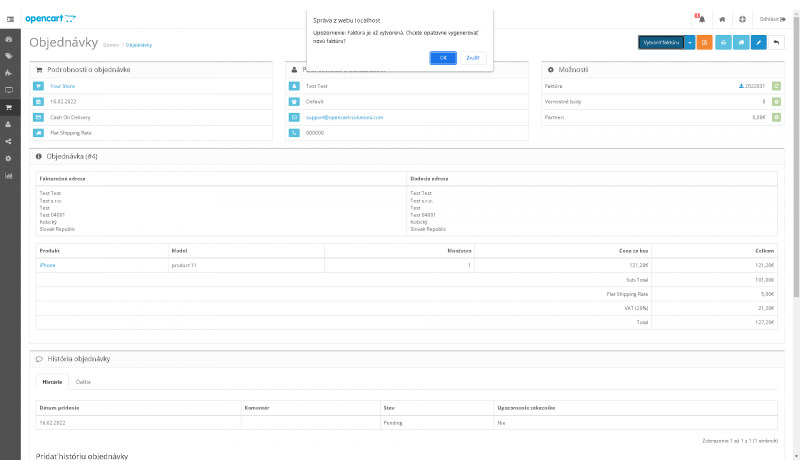Select the História tab
Screen dimensions: 800x470
coord(52,382)
